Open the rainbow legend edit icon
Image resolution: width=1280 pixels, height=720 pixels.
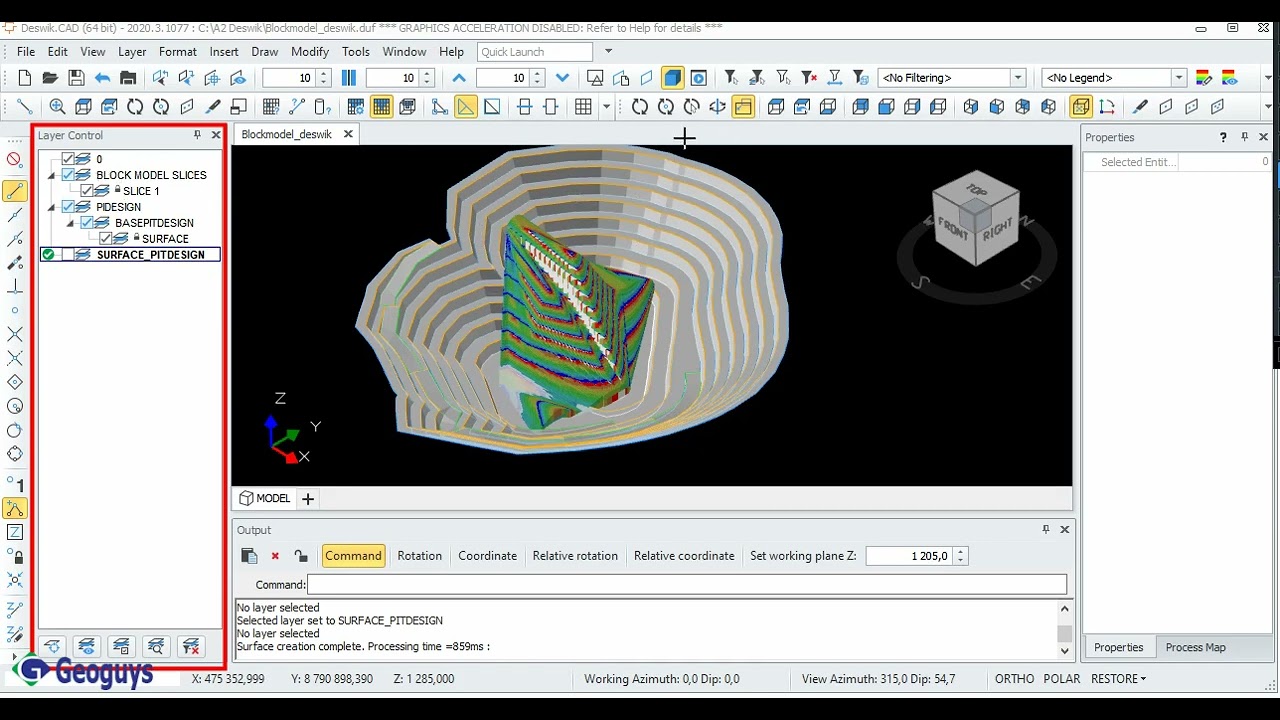click(1204, 78)
